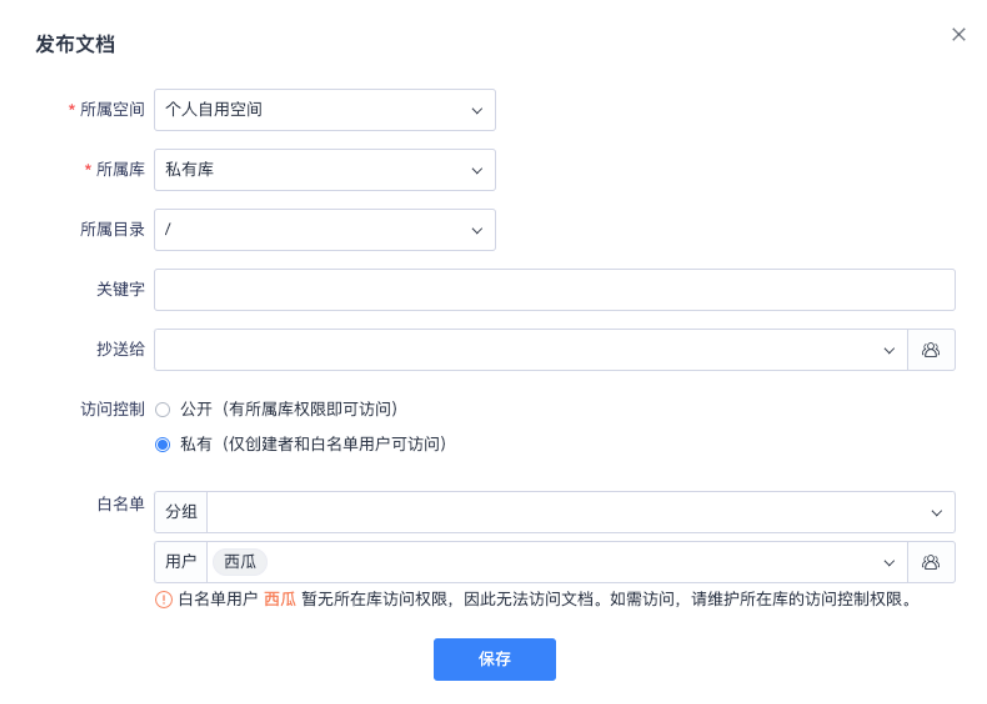Click the orange 西瓜 link in warning
This screenshot has width=987, height=704.
(x=279, y=599)
